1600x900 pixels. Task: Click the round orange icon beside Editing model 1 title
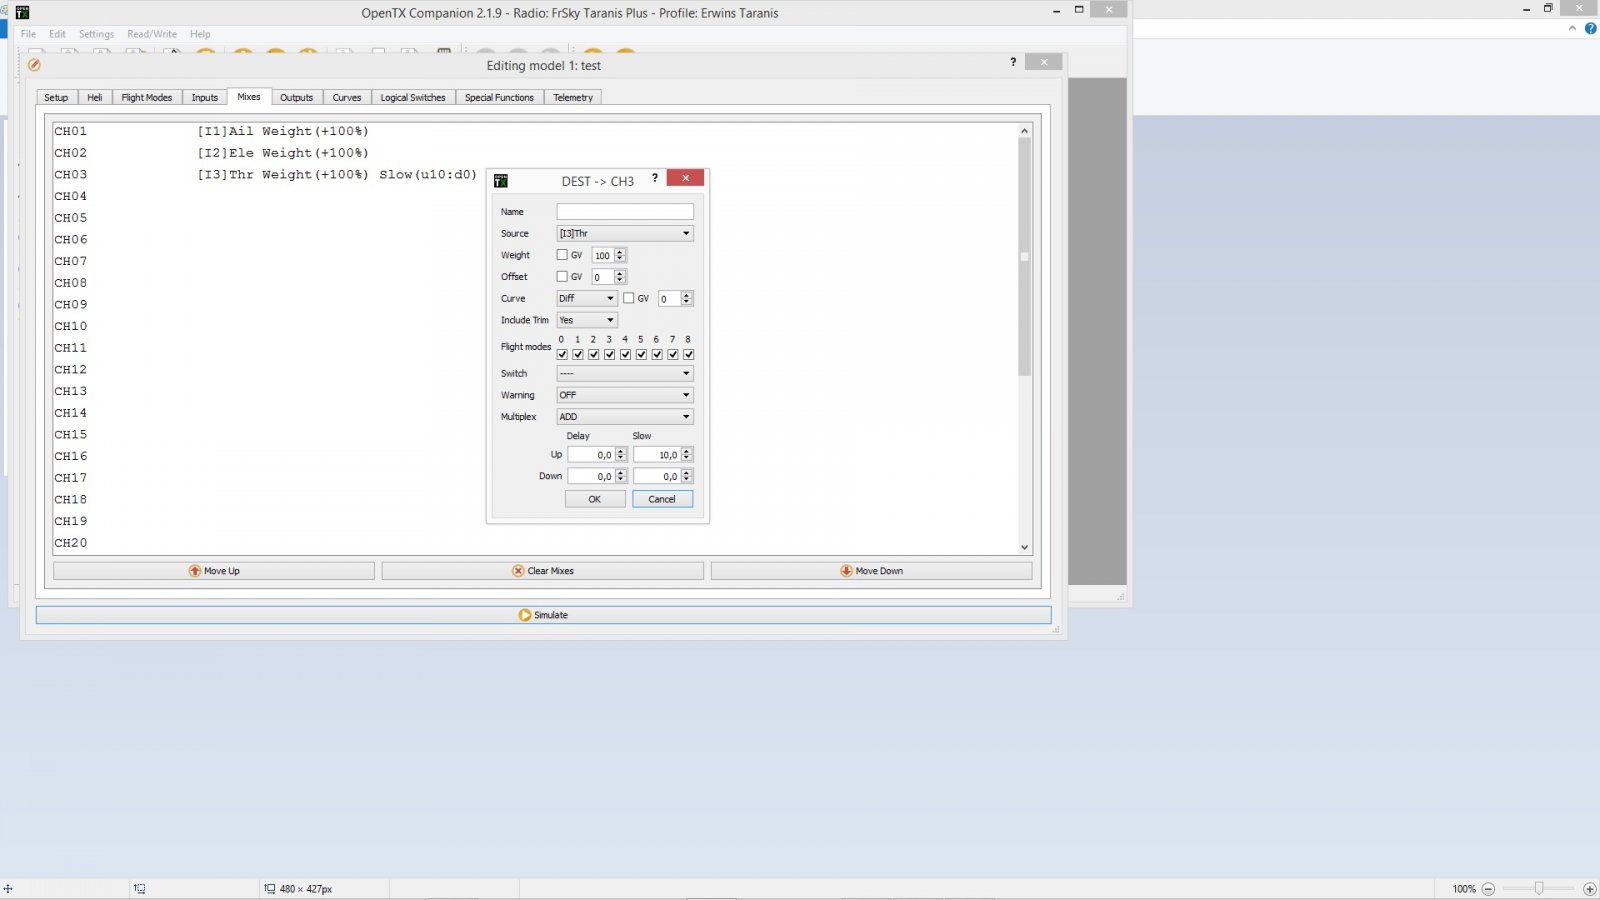pyautogui.click(x=34, y=65)
